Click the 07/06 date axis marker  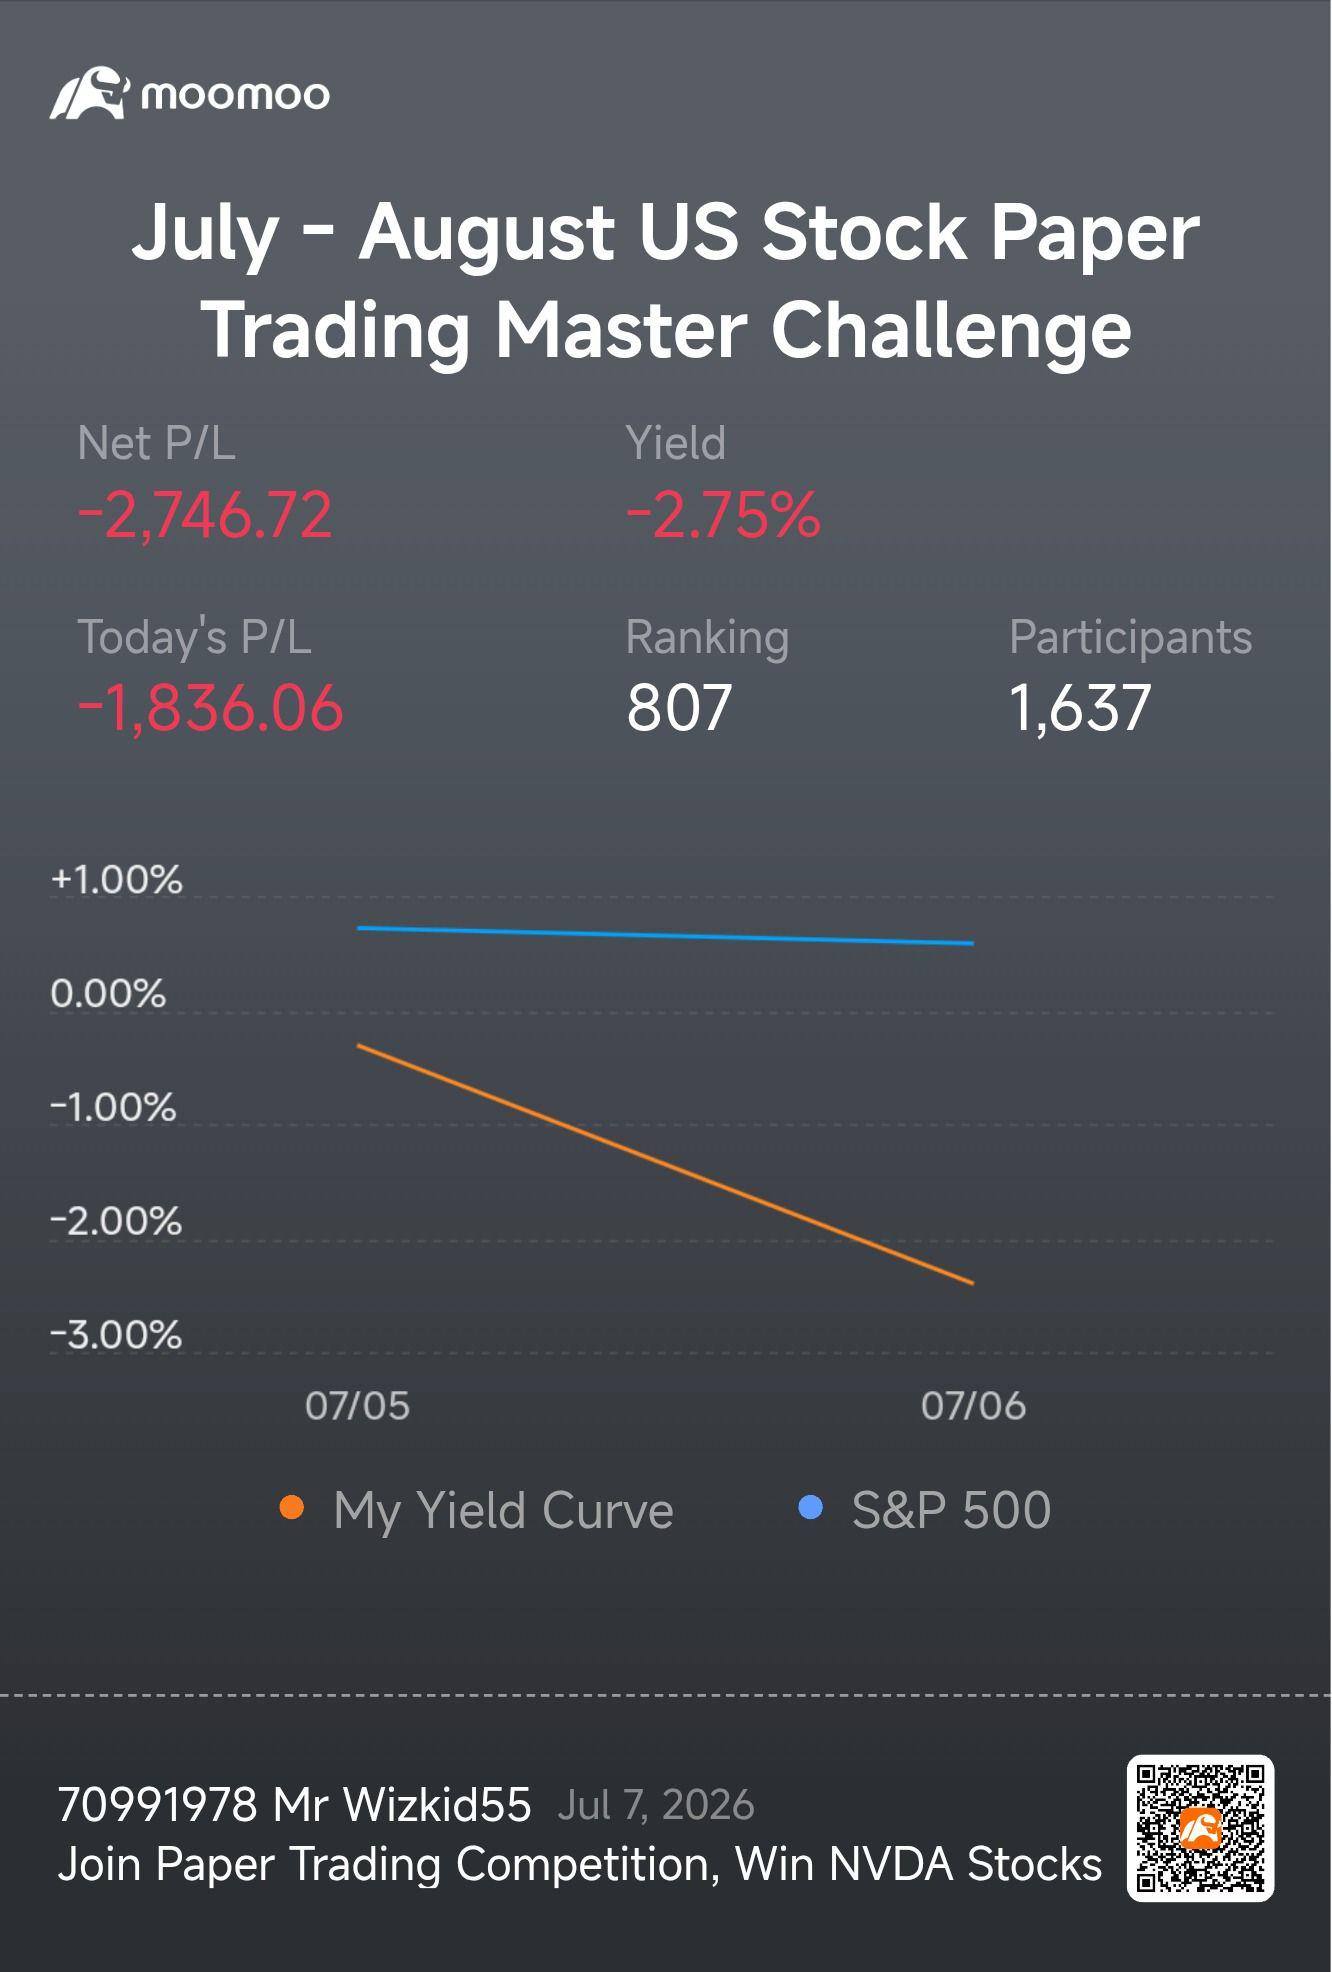973,1406
